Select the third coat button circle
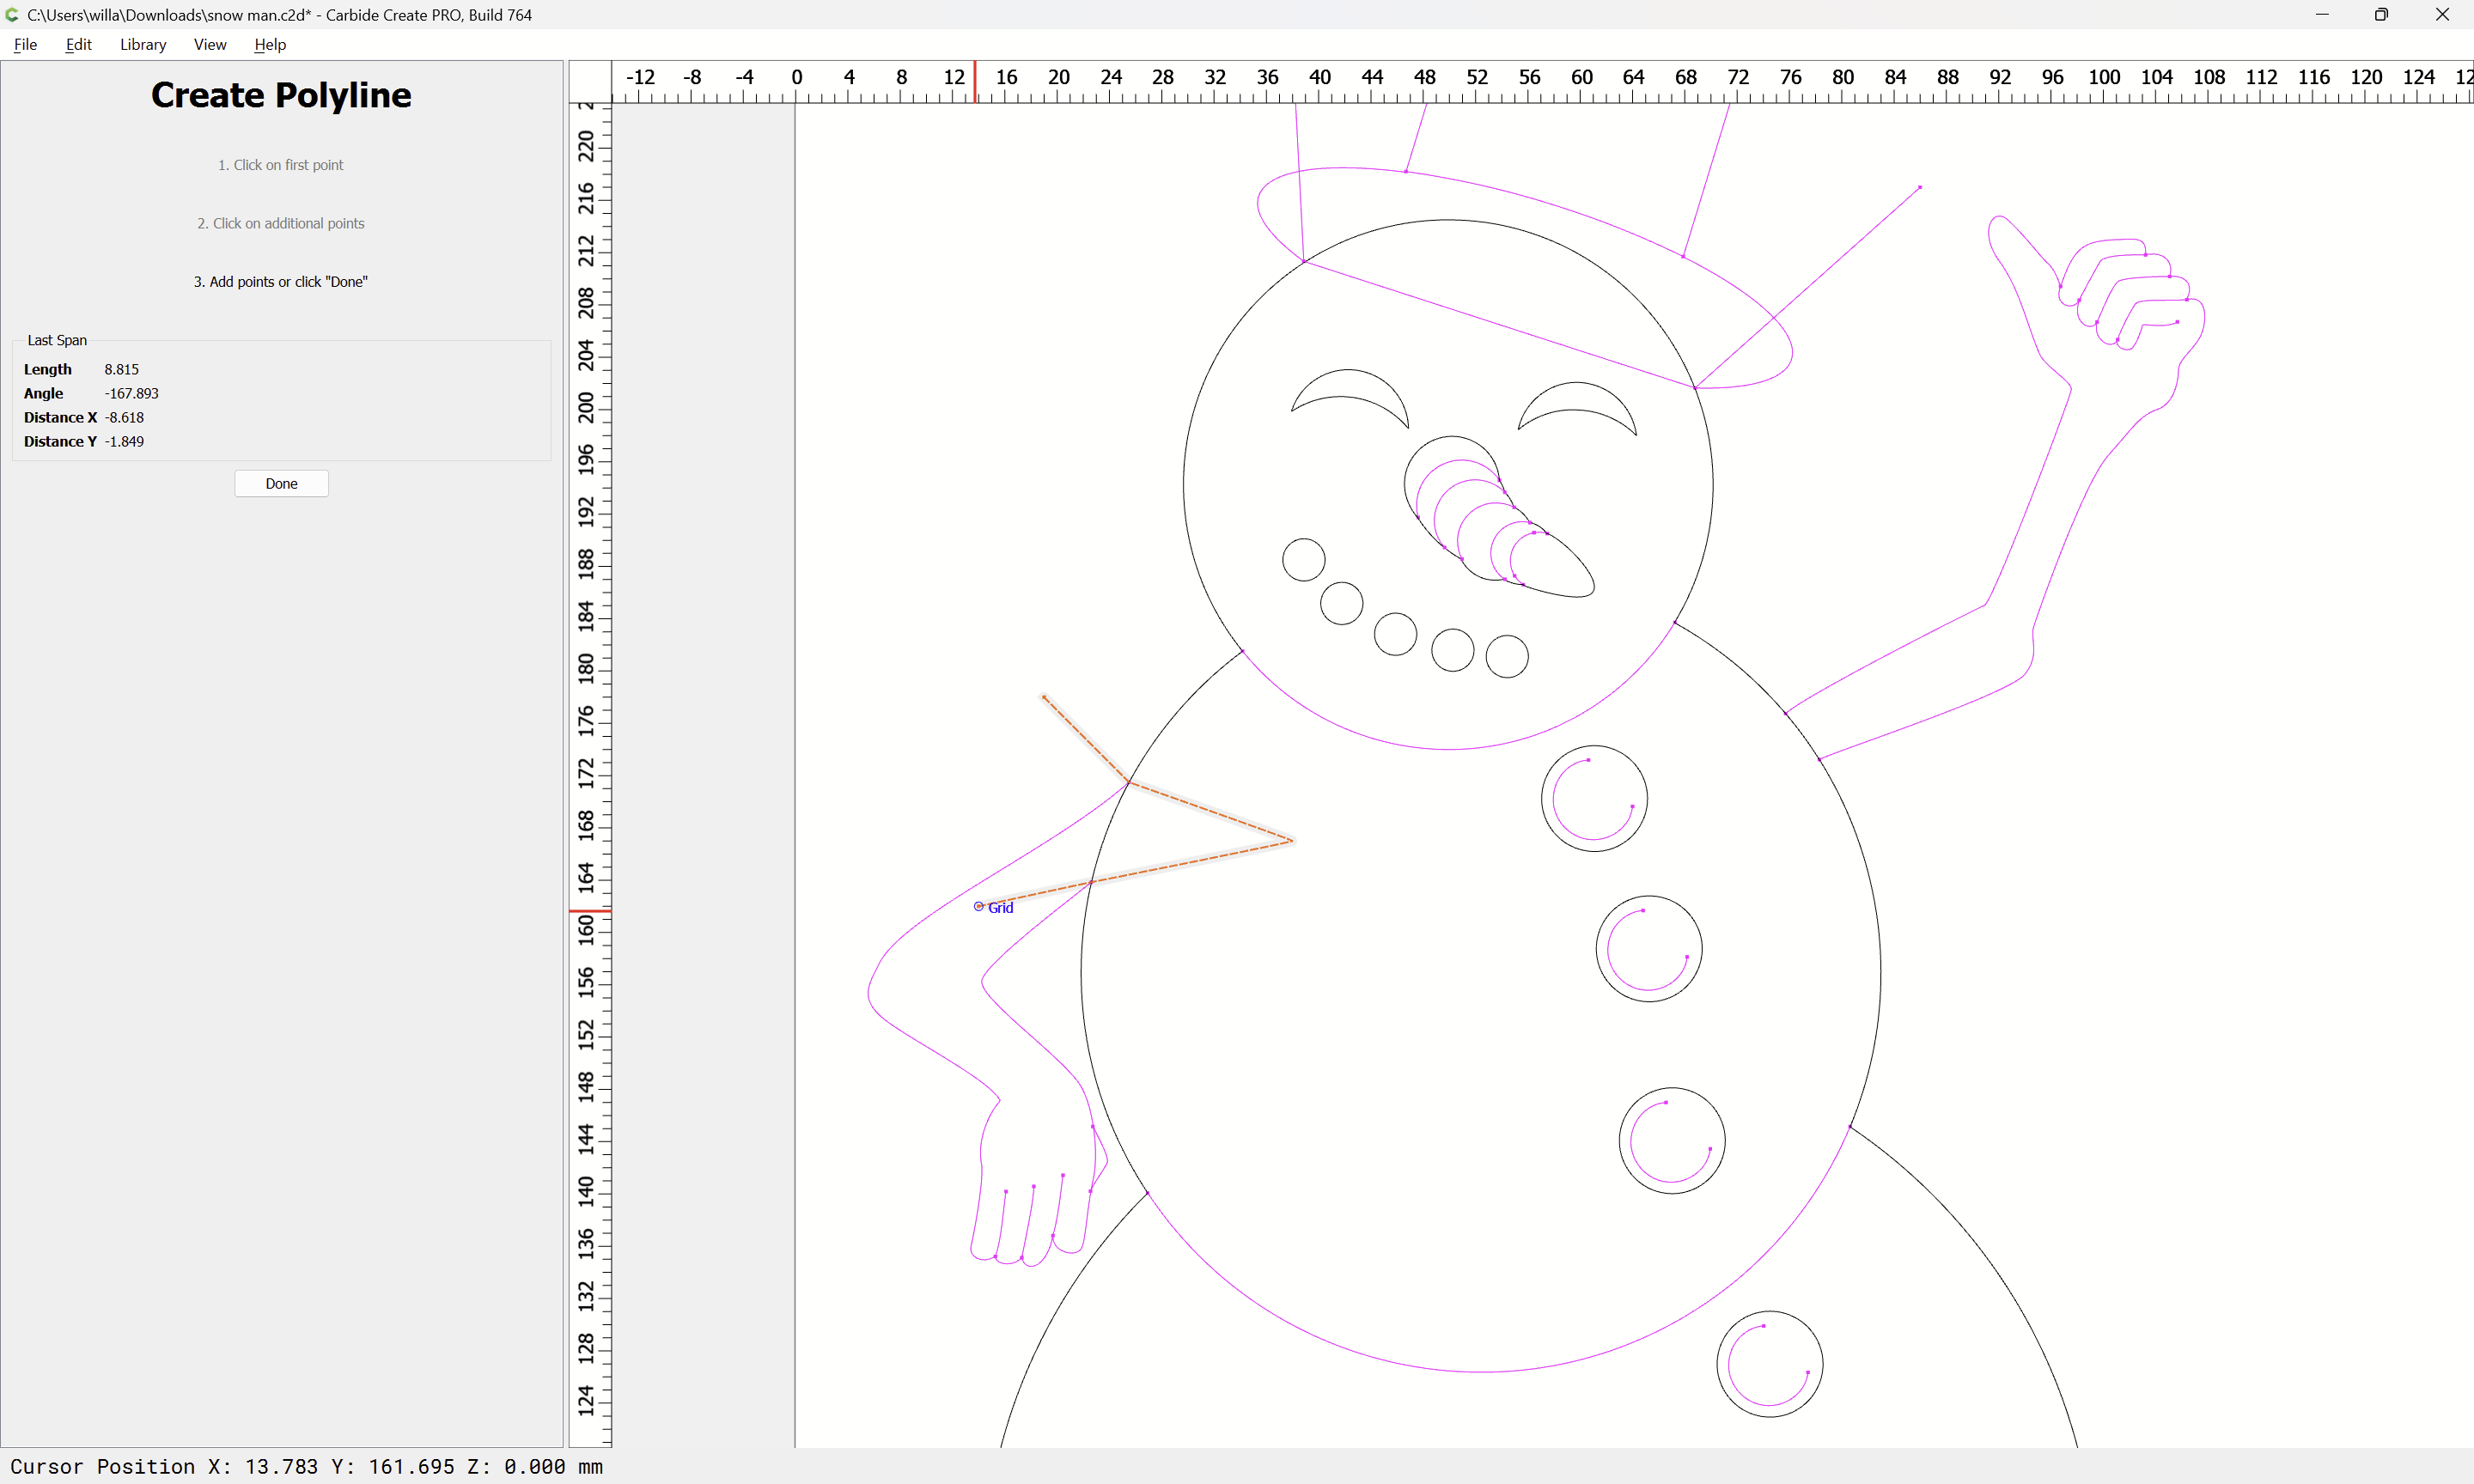Screen dimensions: 2474x1484 (x=1672, y=1140)
